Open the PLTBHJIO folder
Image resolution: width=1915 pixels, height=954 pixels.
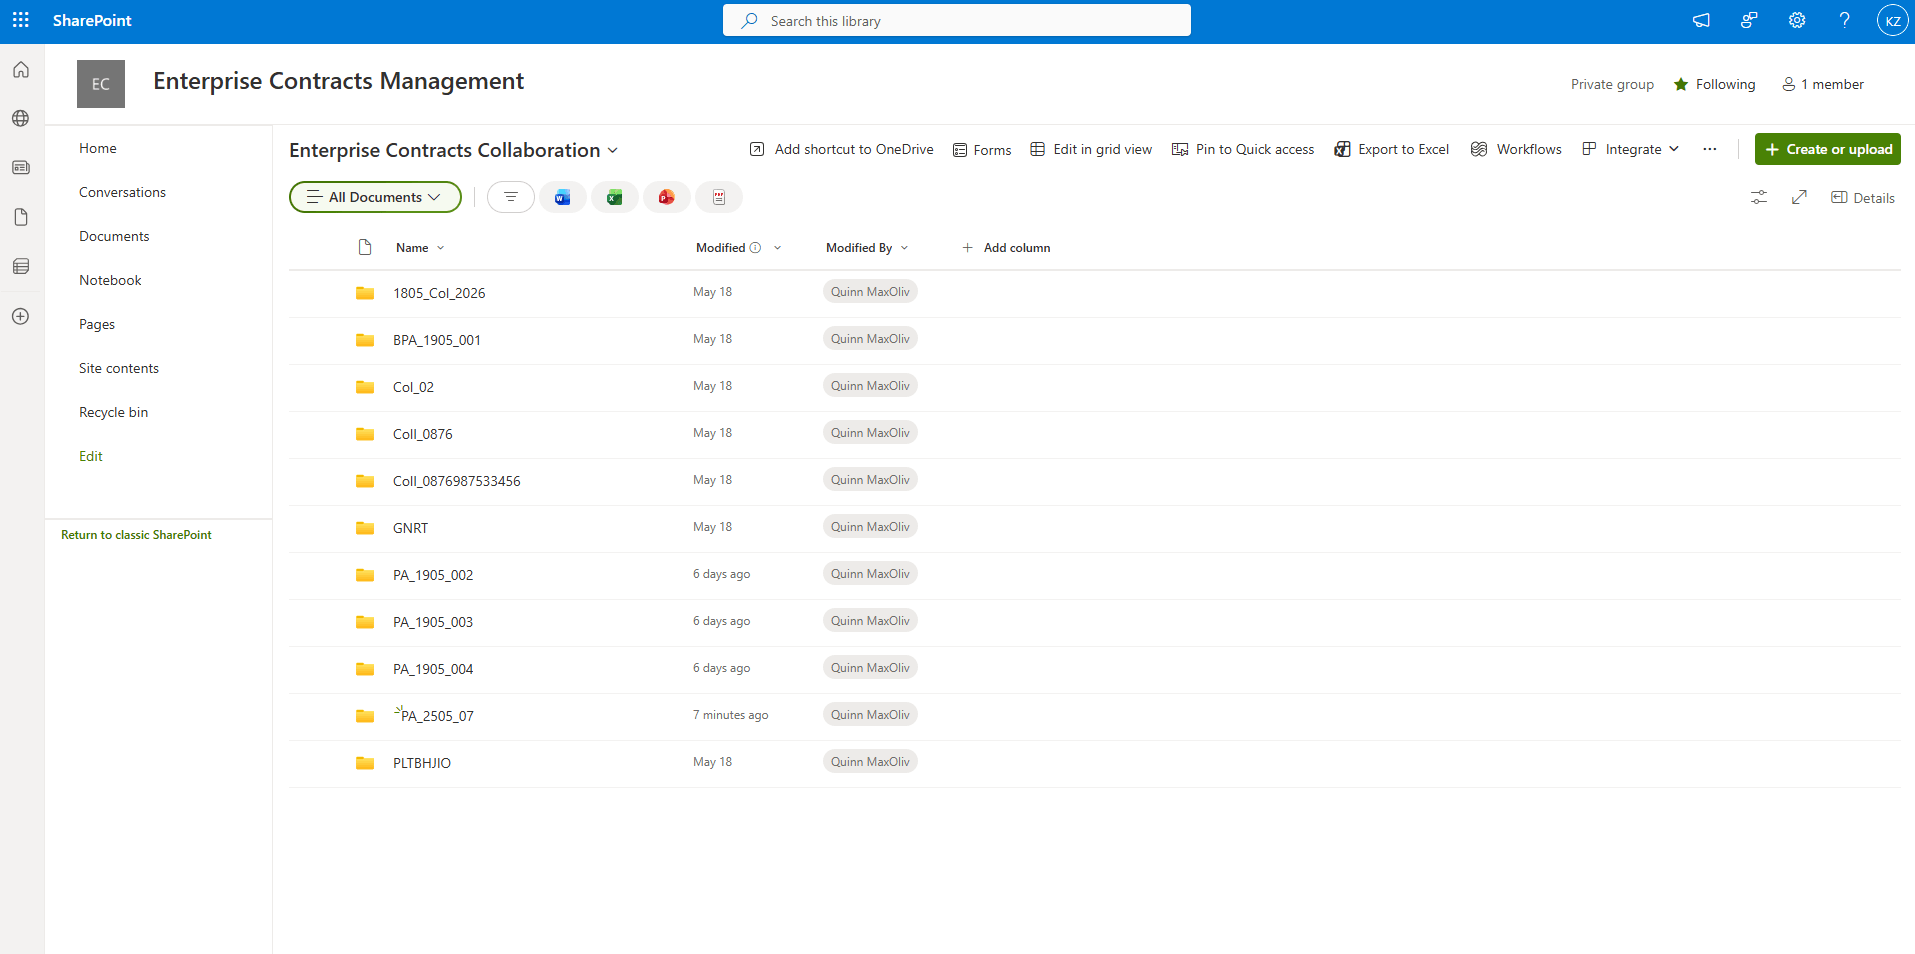(x=422, y=763)
